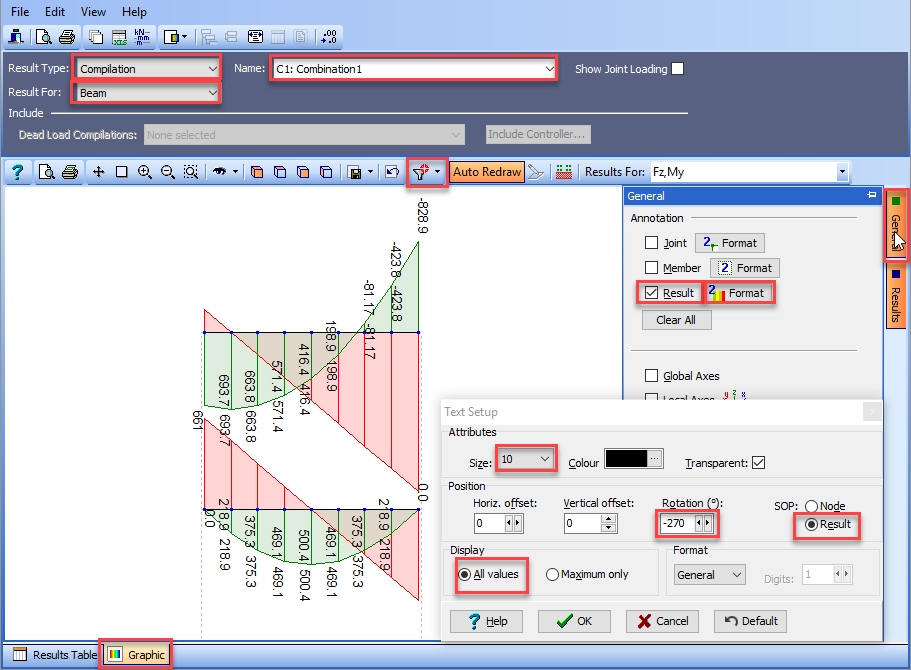
Task: Open the Result For Beam dropdown
Action: (148, 93)
